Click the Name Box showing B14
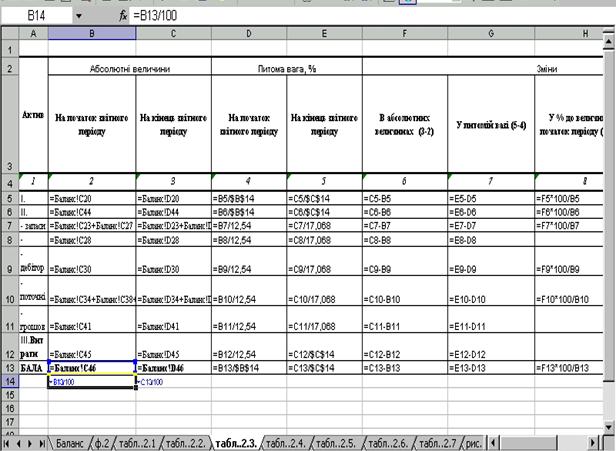This screenshot has width=616, height=451. click(38, 17)
